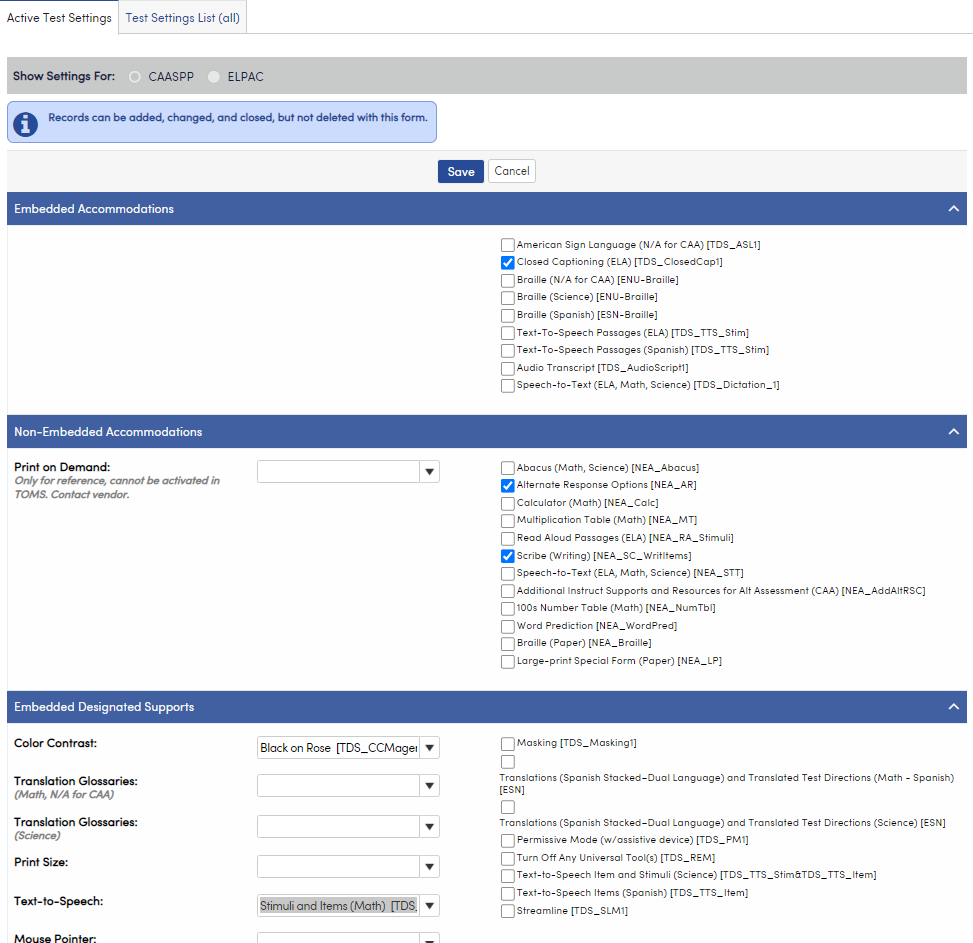
Task: Collapse the Non-Embedded Accommodations section chevron
Action: click(x=953, y=431)
